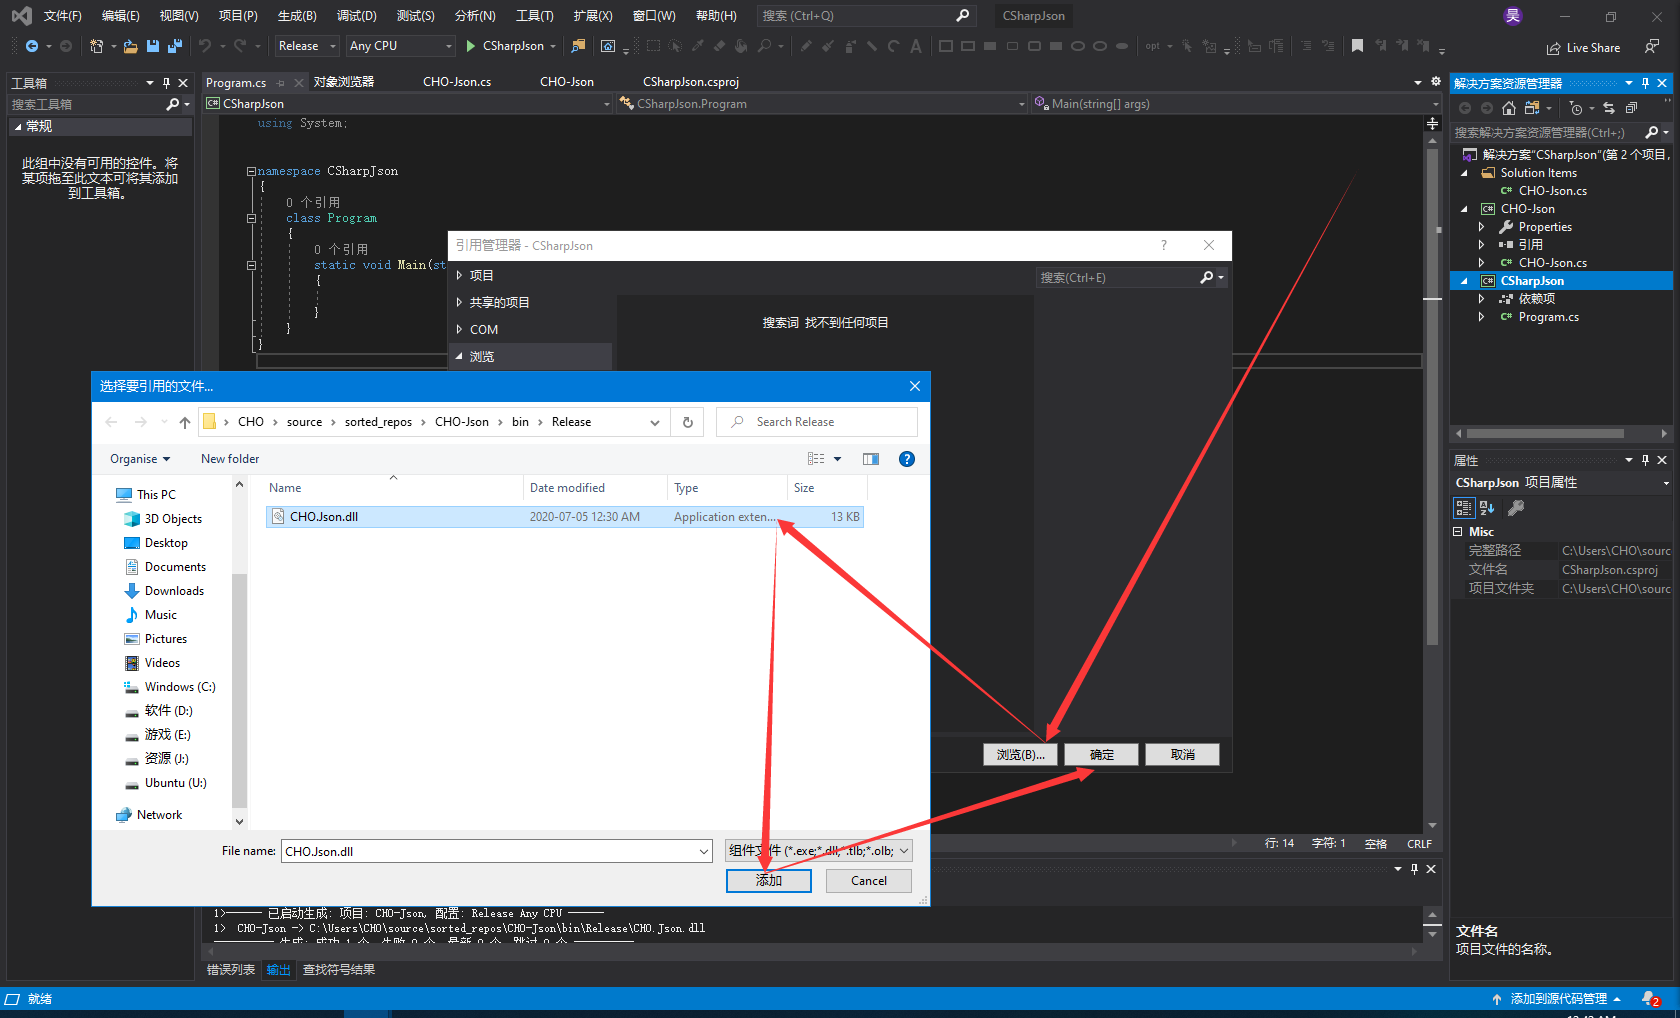Click Collapse All icon in Solution Explorer

click(x=1631, y=108)
